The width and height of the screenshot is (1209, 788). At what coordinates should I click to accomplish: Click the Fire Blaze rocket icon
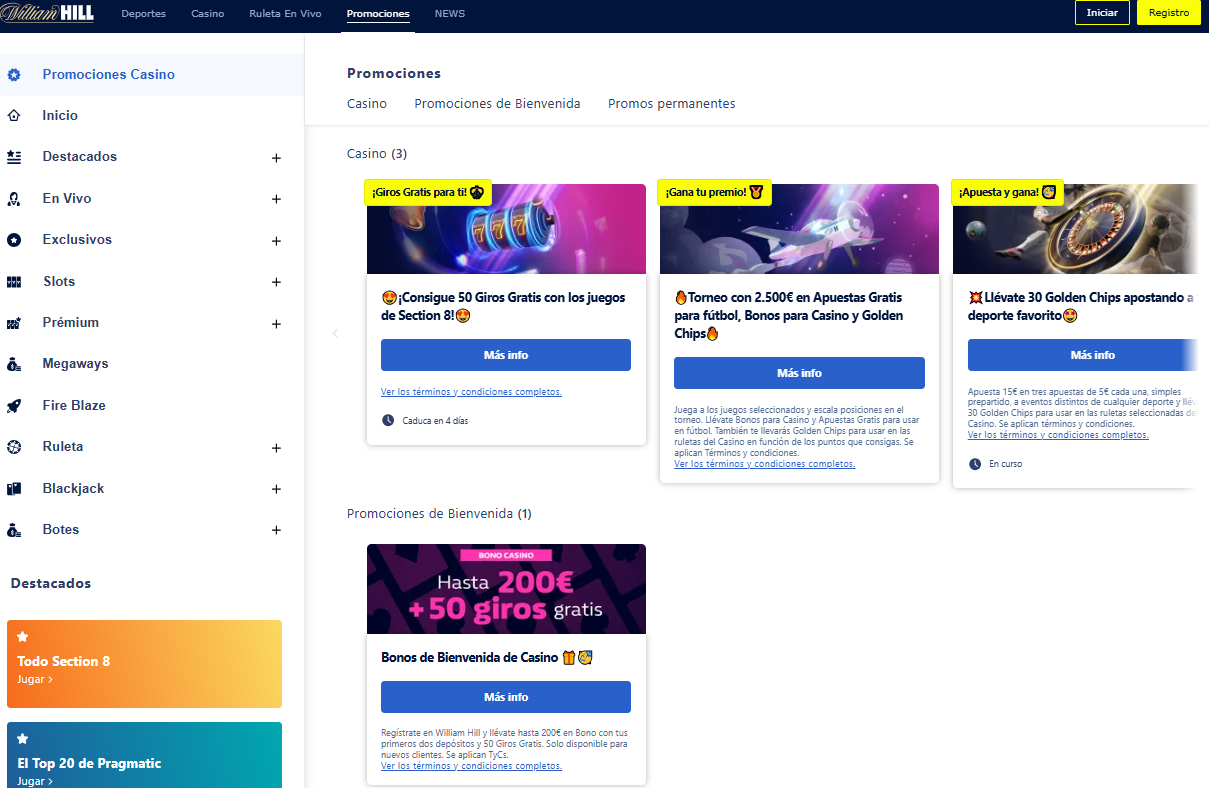coord(14,406)
